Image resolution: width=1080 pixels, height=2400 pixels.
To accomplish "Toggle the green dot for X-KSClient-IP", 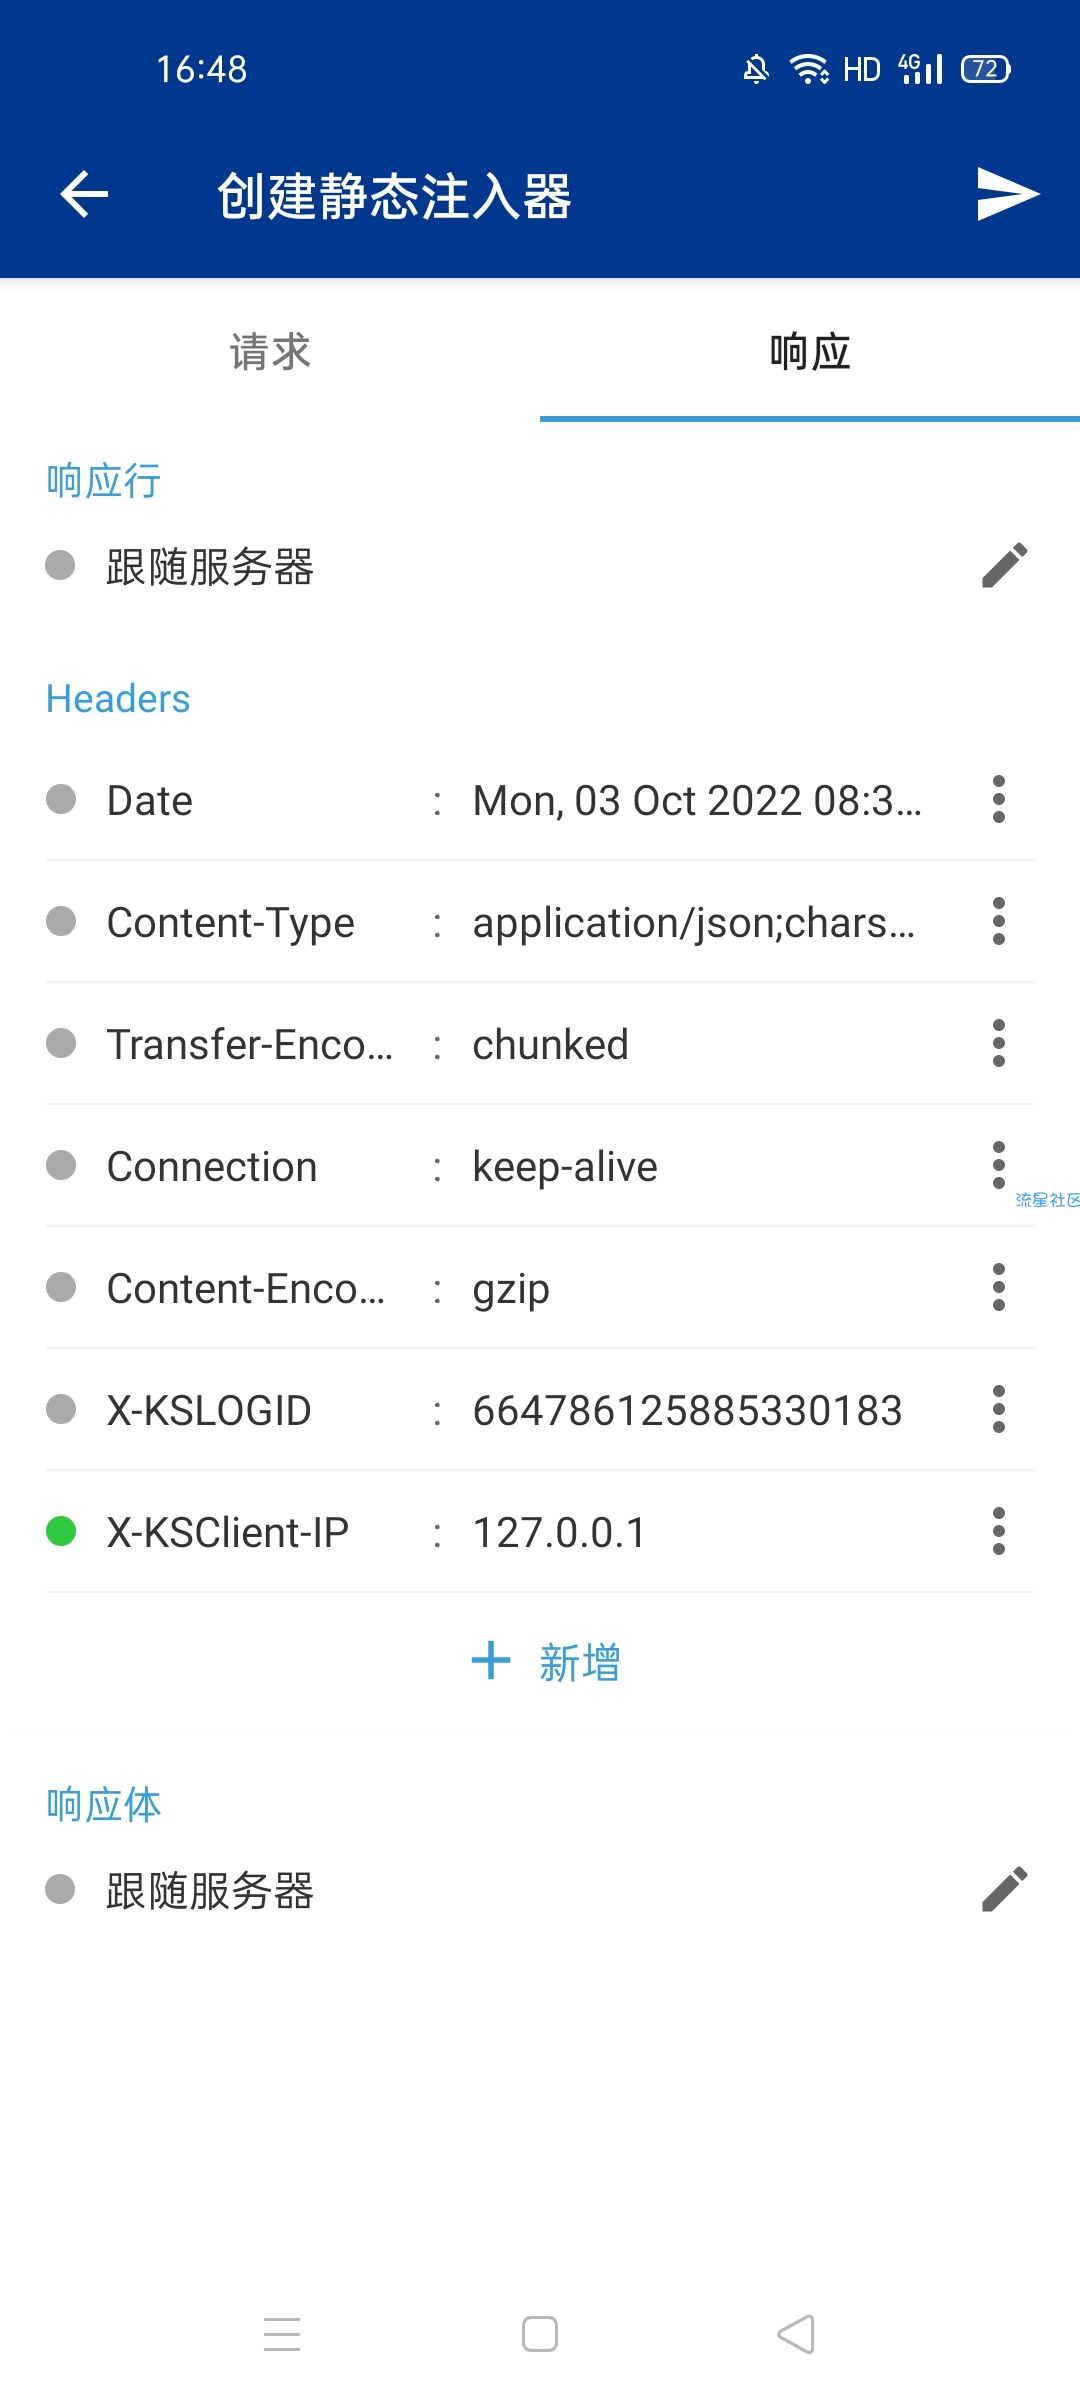I will pos(61,1531).
